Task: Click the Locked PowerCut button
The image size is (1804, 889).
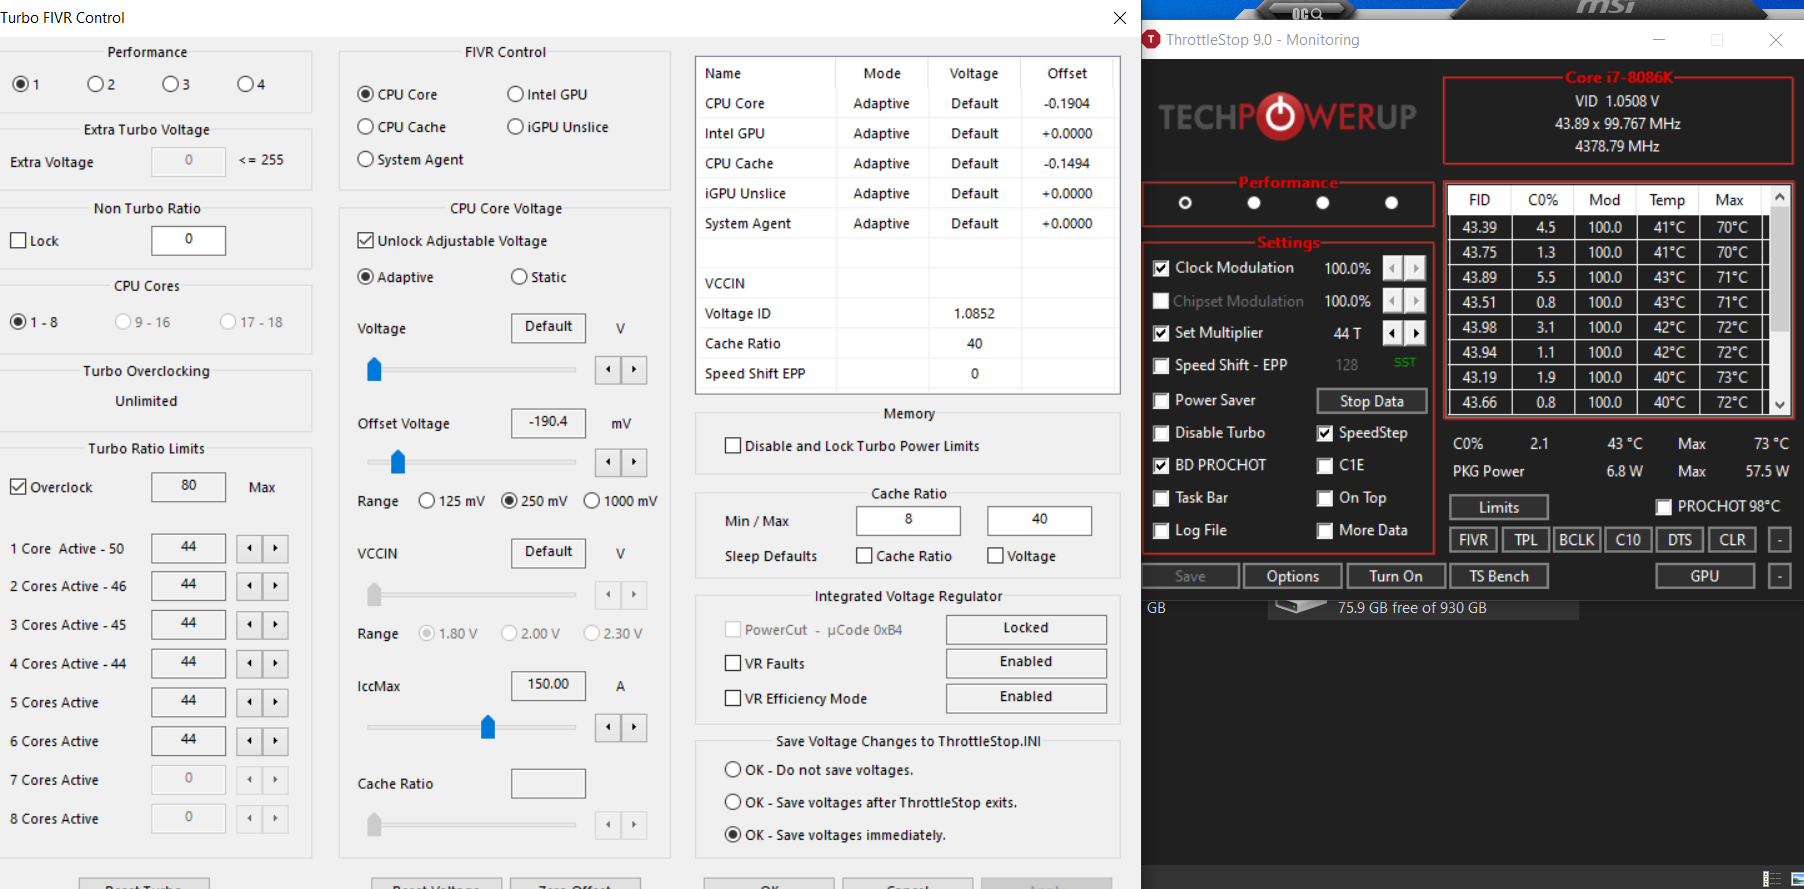Action: pos(1026,629)
